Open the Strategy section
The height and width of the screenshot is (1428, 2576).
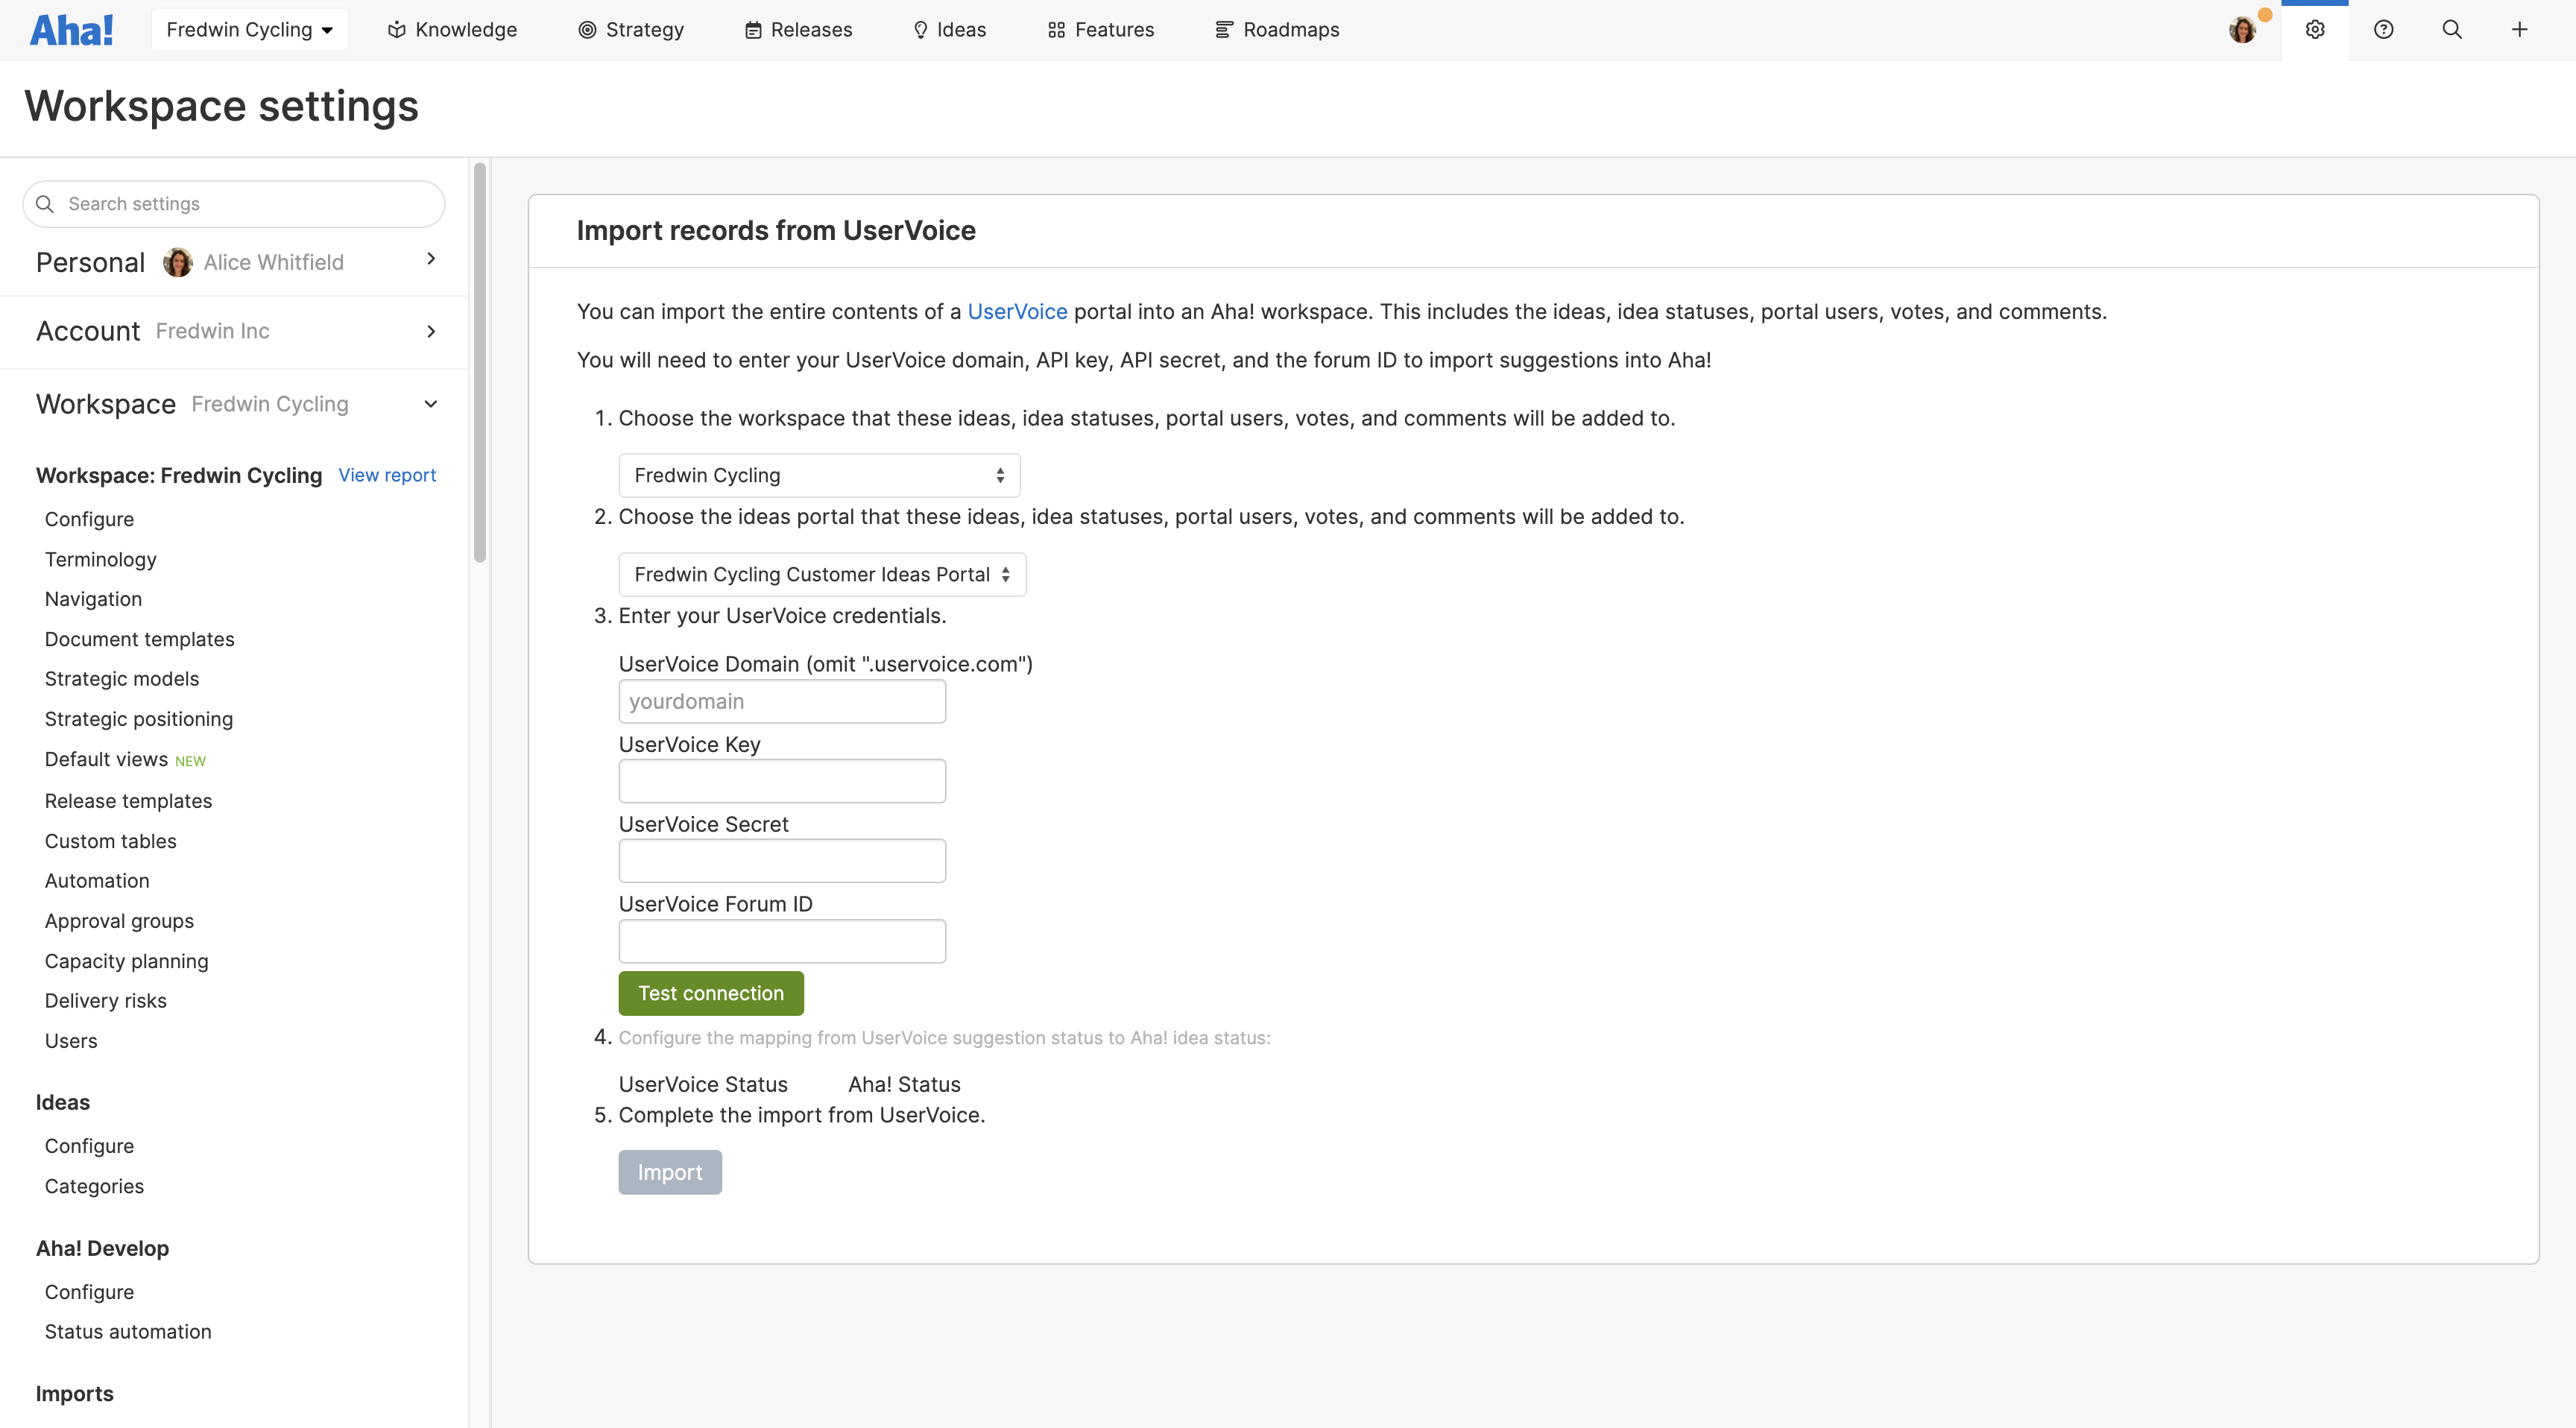(631, 29)
